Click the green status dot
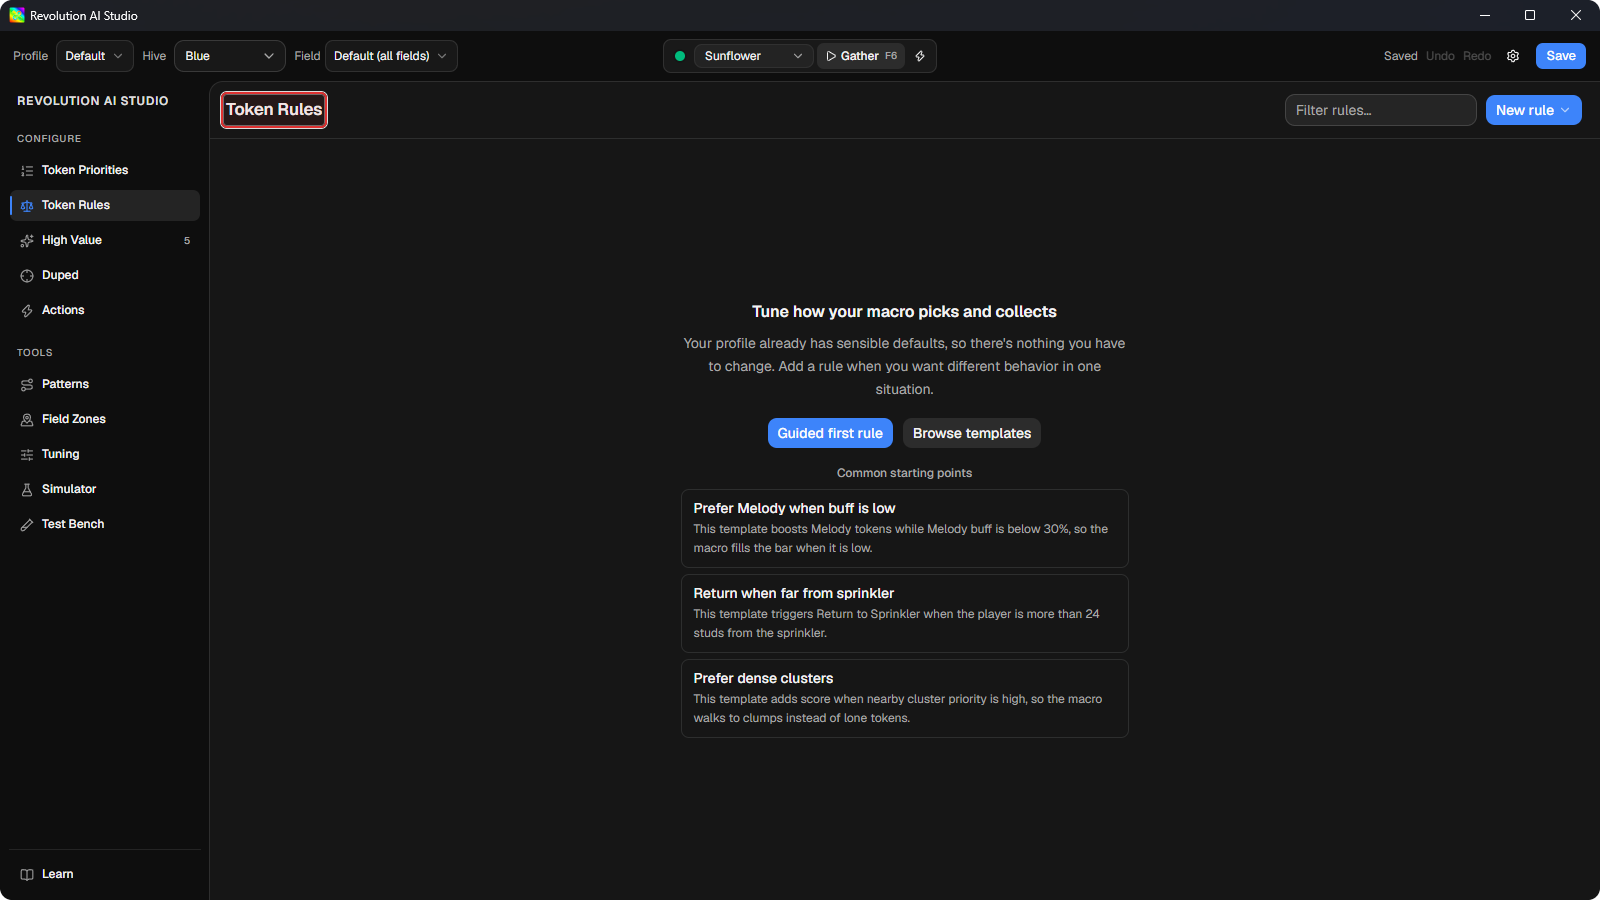Screen dimensions: 1600x900 pos(680,56)
